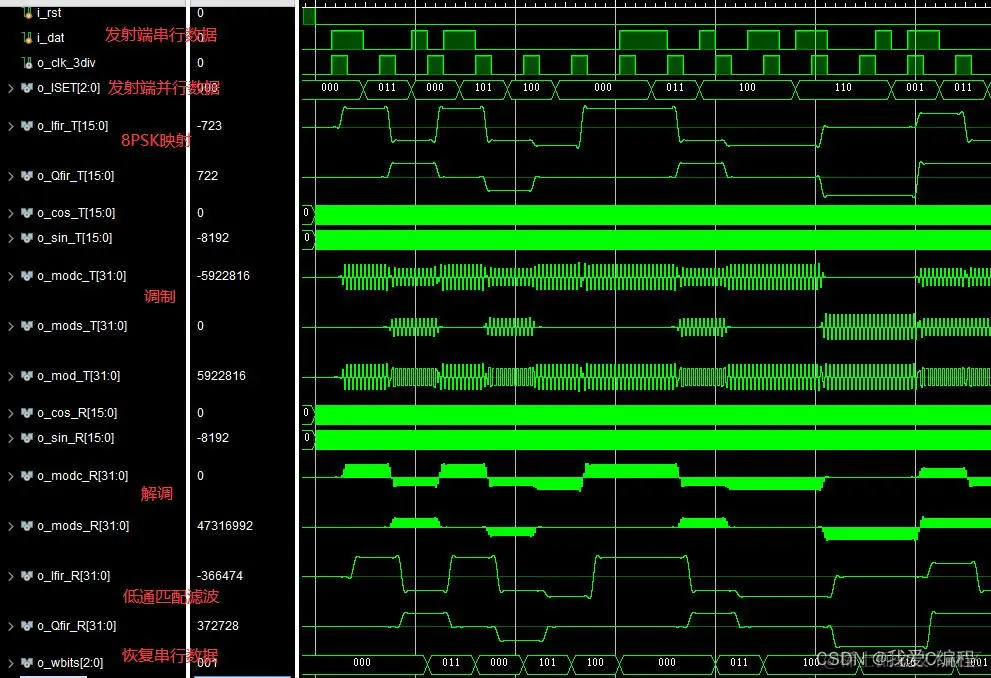Image resolution: width=991 pixels, height=678 pixels.
Task: Click the 101 segment in o_wbits waveform
Action: [547, 663]
